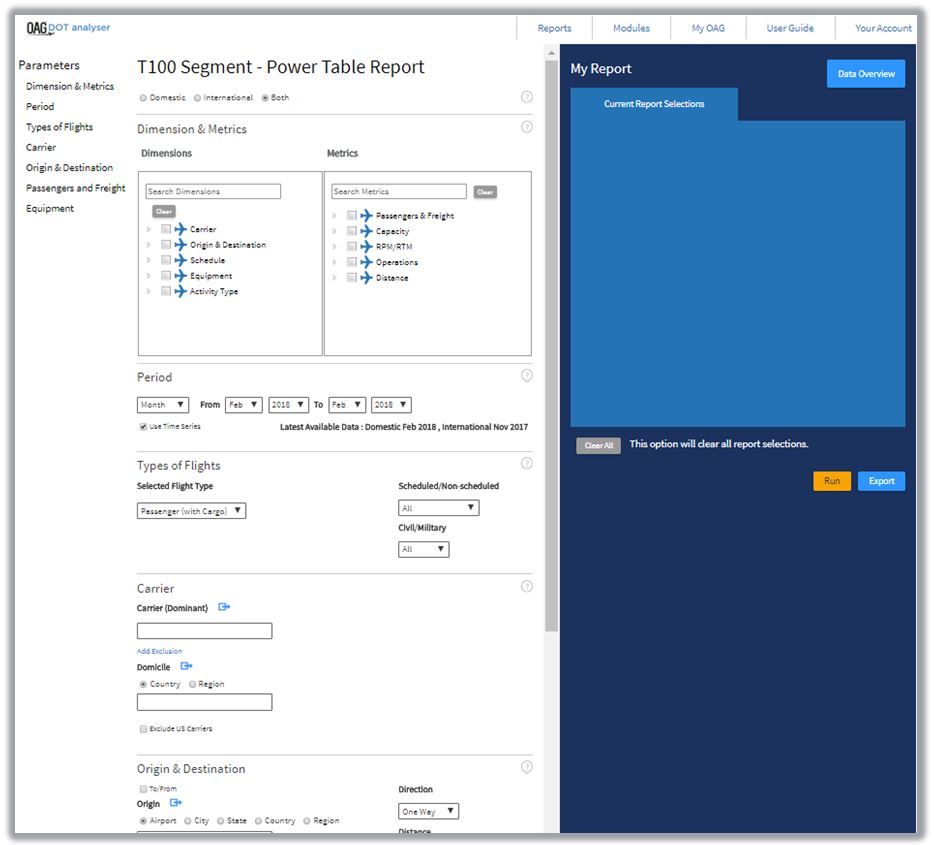Open the Reports menu
The height and width of the screenshot is (845, 941).
point(554,28)
